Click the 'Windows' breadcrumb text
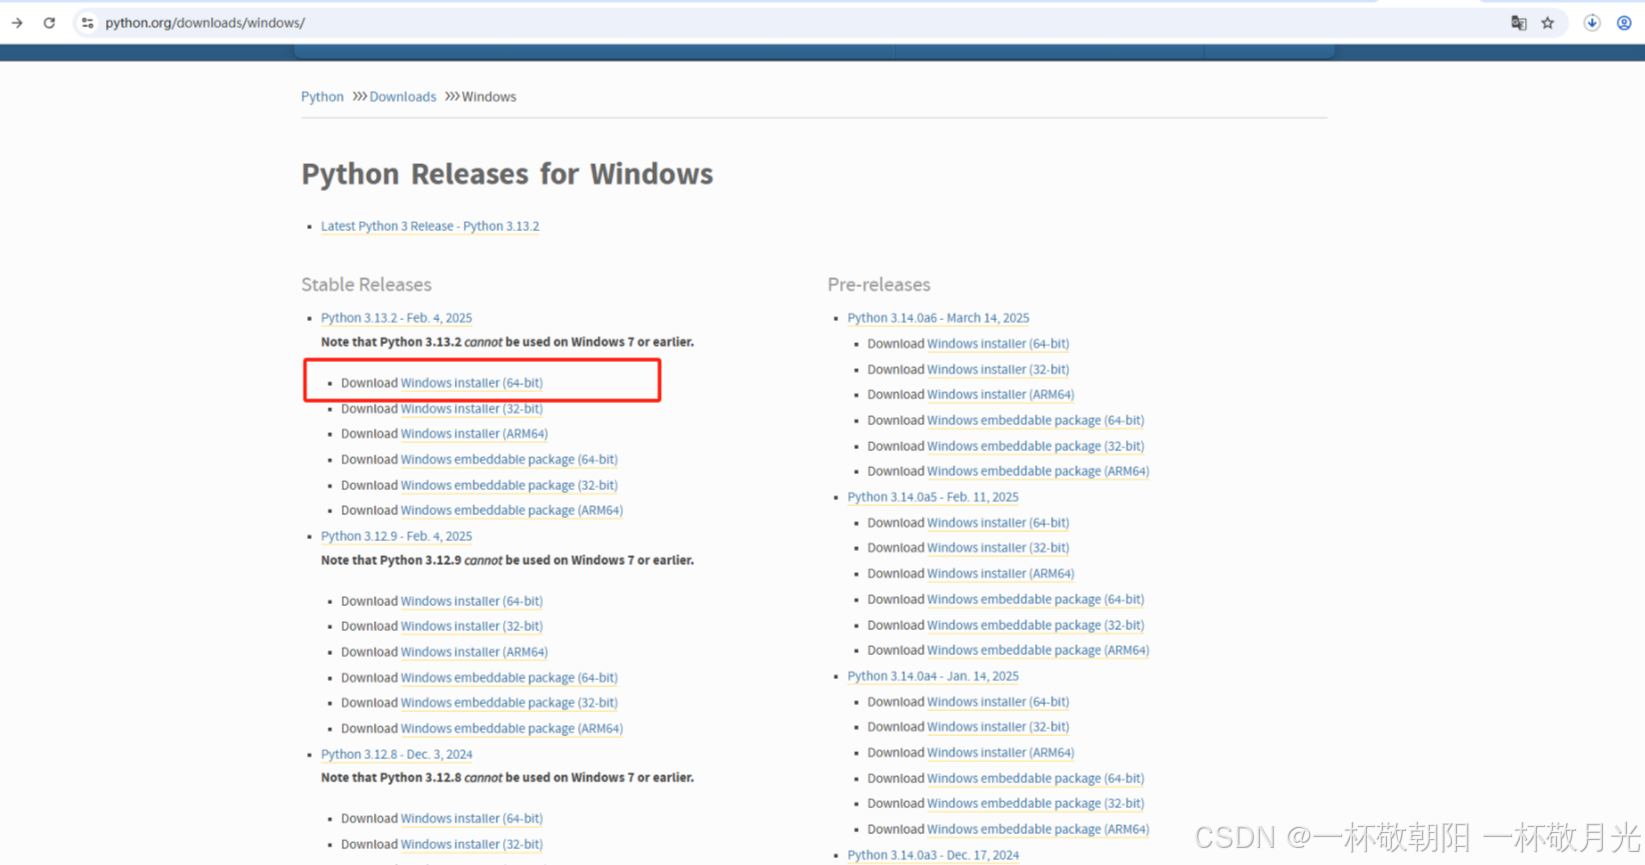This screenshot has height=865, width=1645. click(x=489, y=97)
